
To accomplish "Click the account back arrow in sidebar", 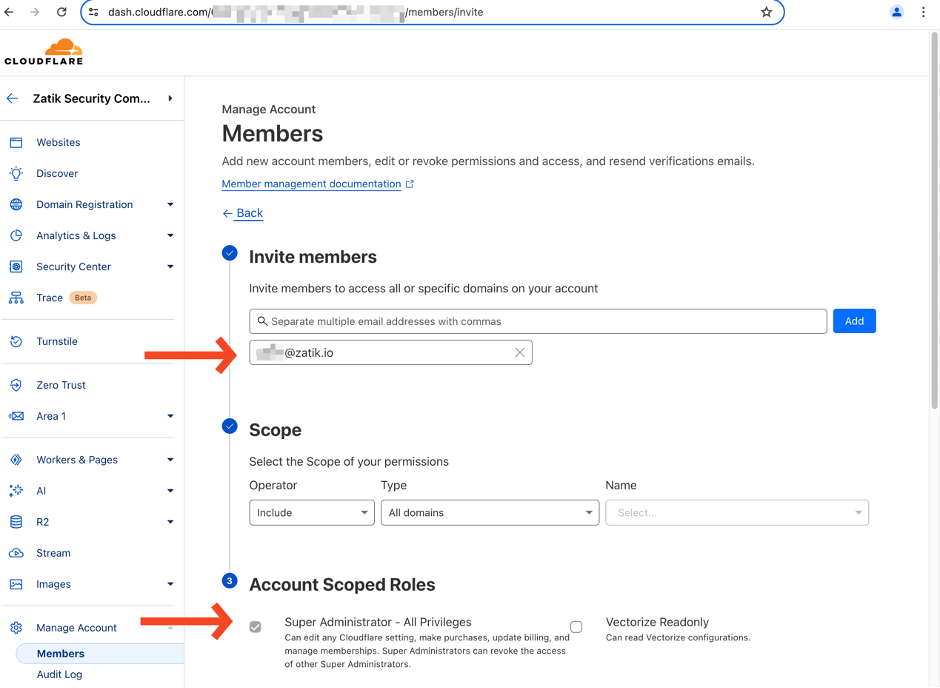I will (x=13, y=98).
